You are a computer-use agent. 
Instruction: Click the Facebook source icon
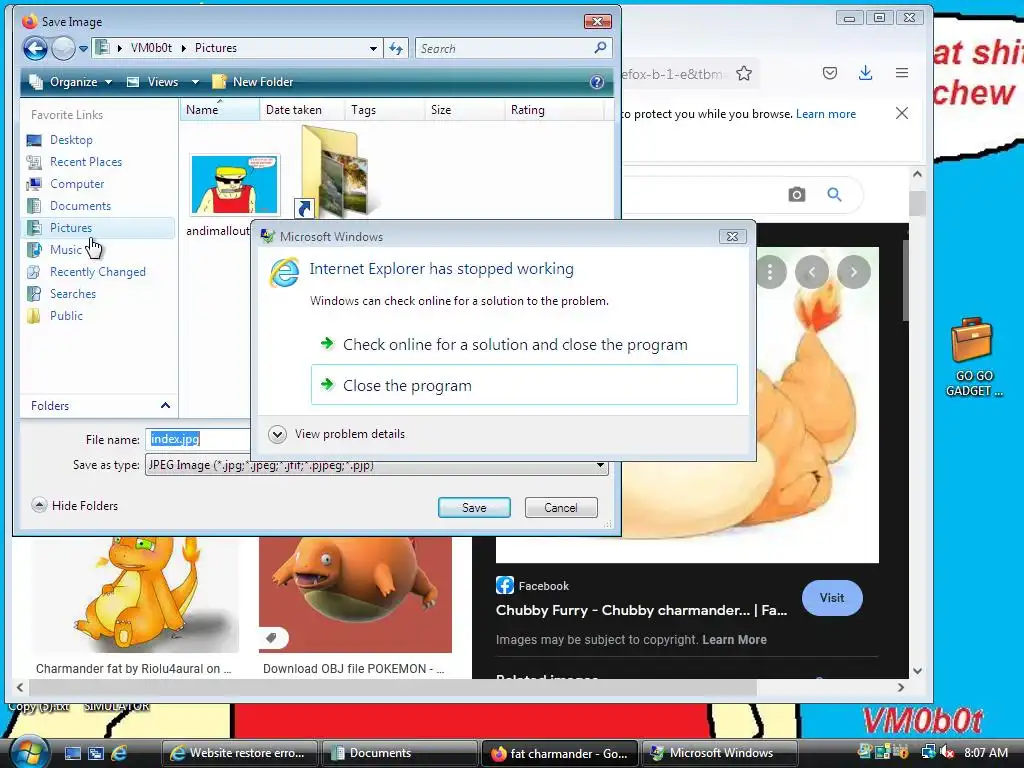[505, 585]
